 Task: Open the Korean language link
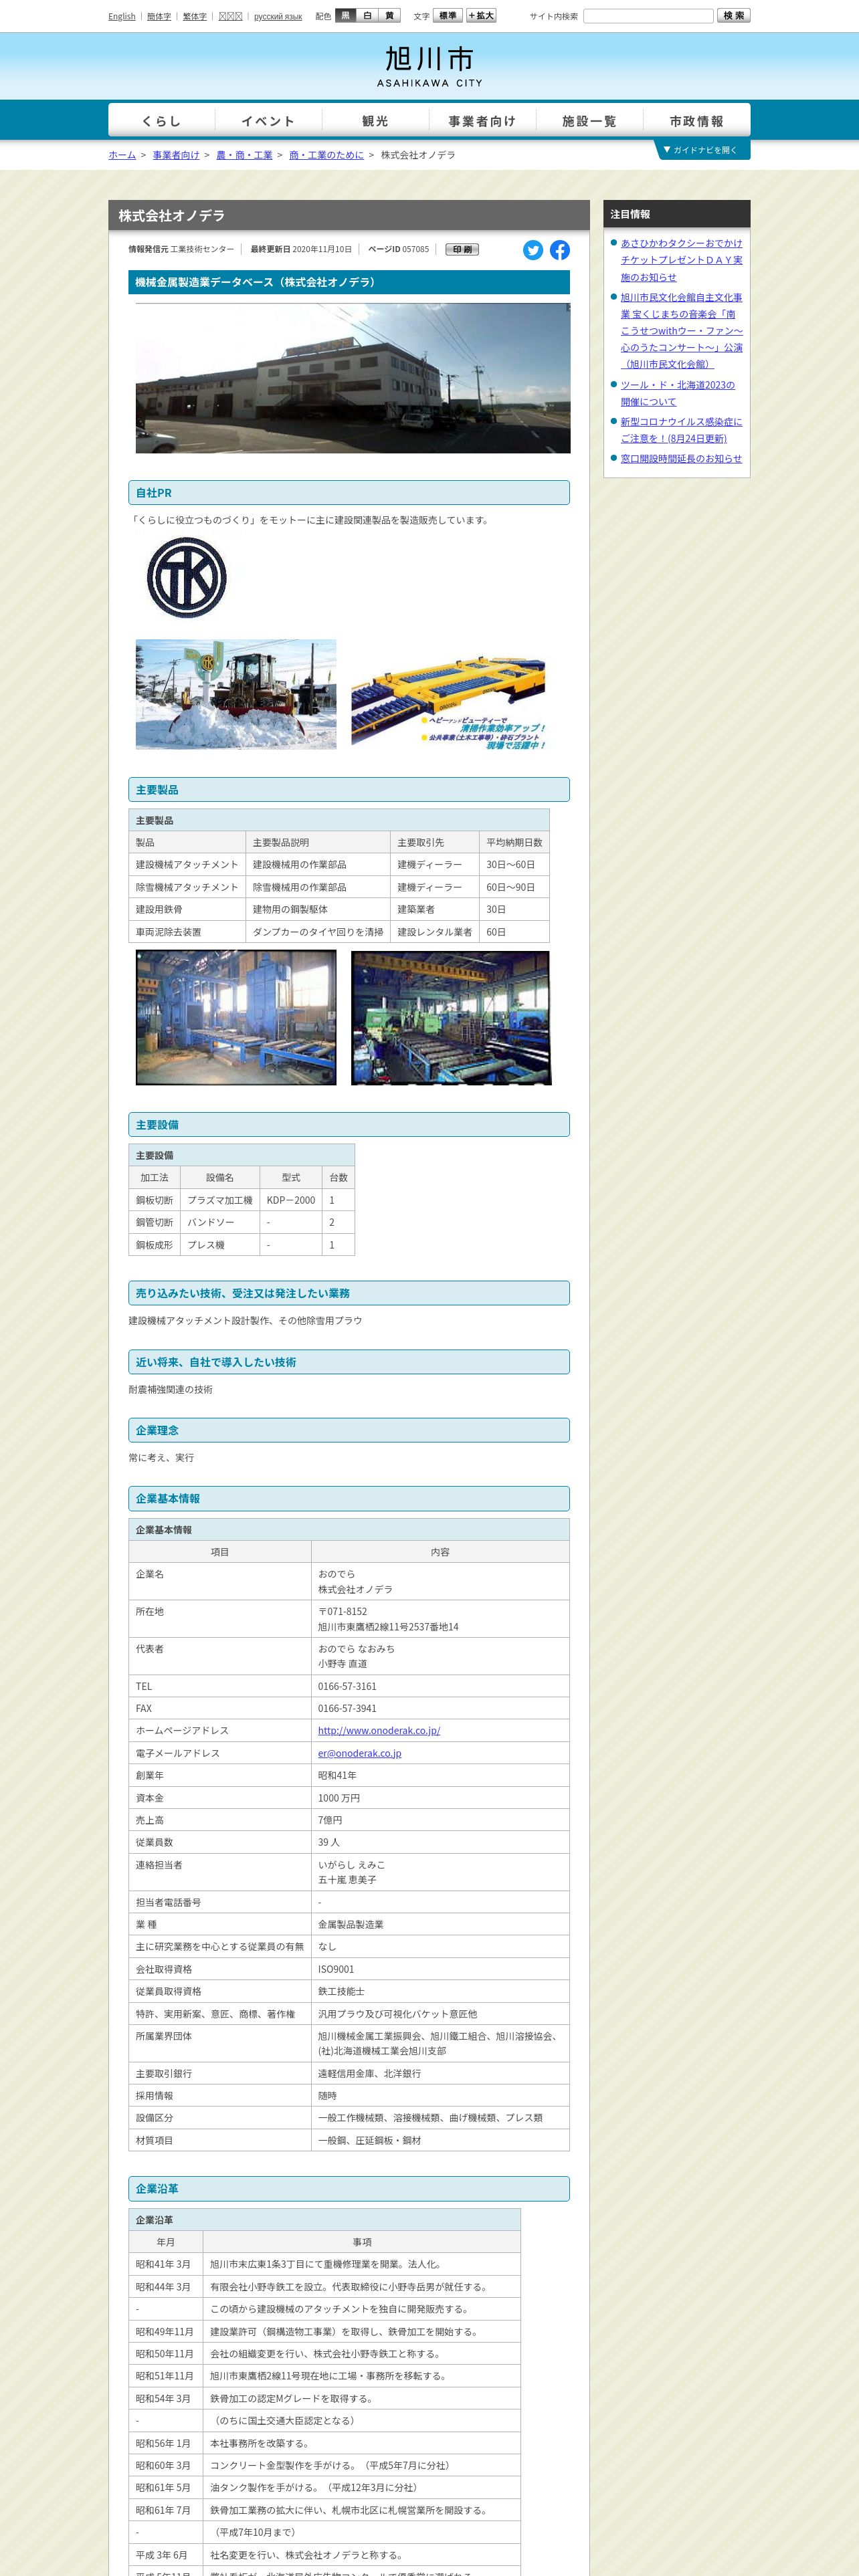231,17
